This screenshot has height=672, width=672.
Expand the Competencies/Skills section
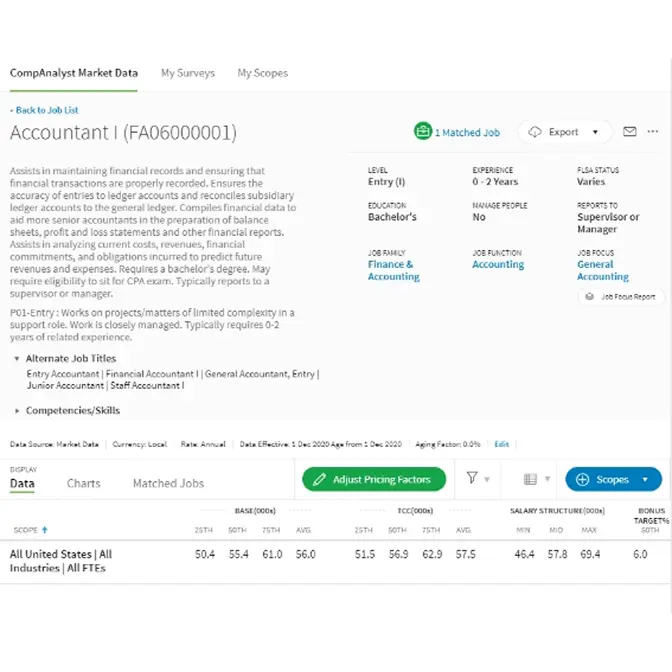point(17,411)
